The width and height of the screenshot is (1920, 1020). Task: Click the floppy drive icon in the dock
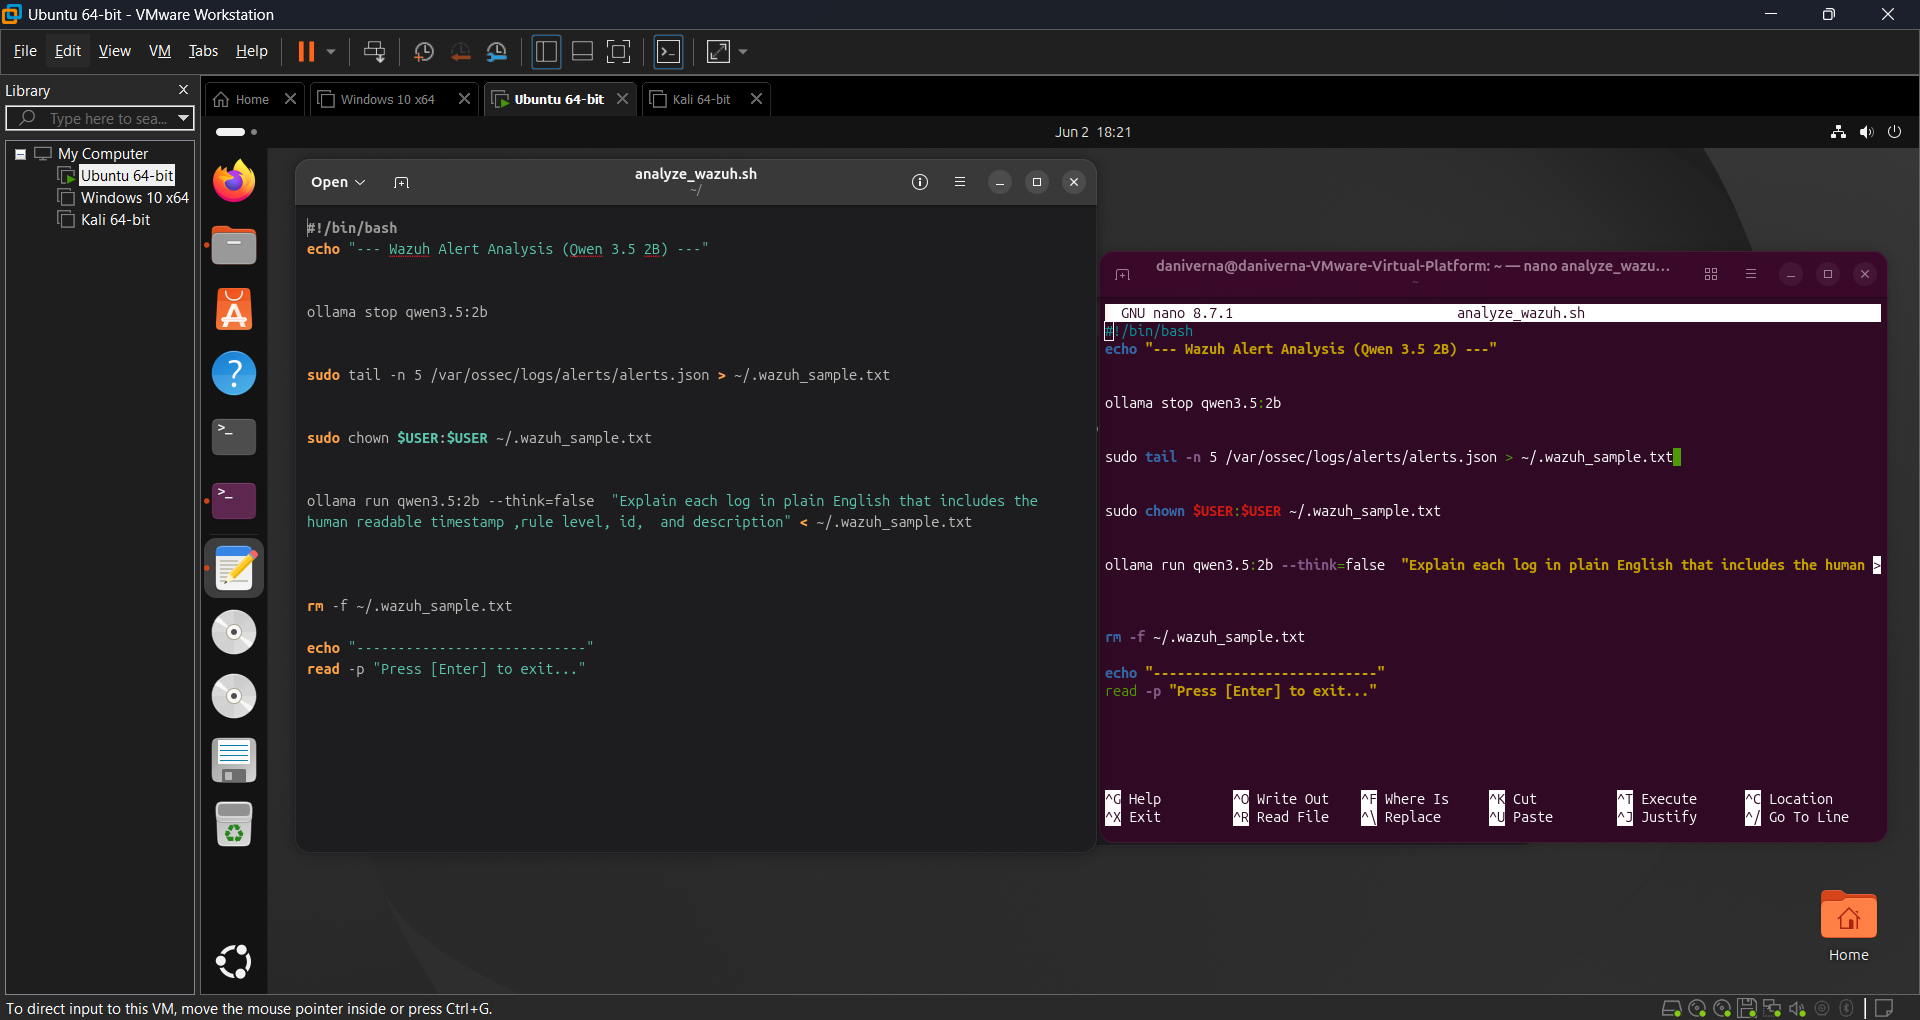click(234, 761)
